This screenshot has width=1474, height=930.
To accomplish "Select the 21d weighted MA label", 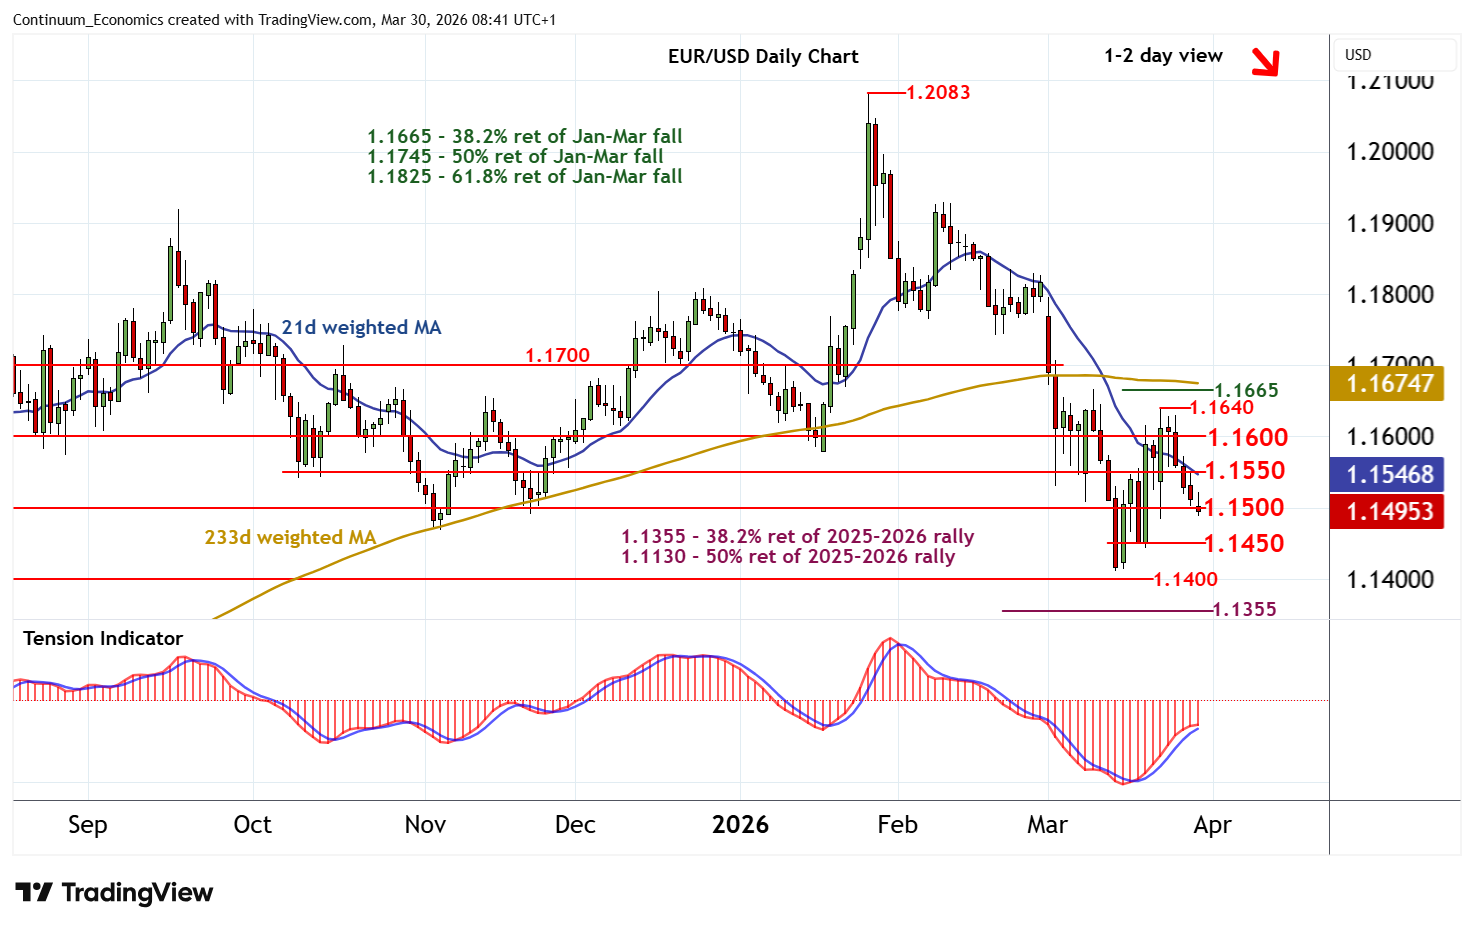I will click(361, 327).
